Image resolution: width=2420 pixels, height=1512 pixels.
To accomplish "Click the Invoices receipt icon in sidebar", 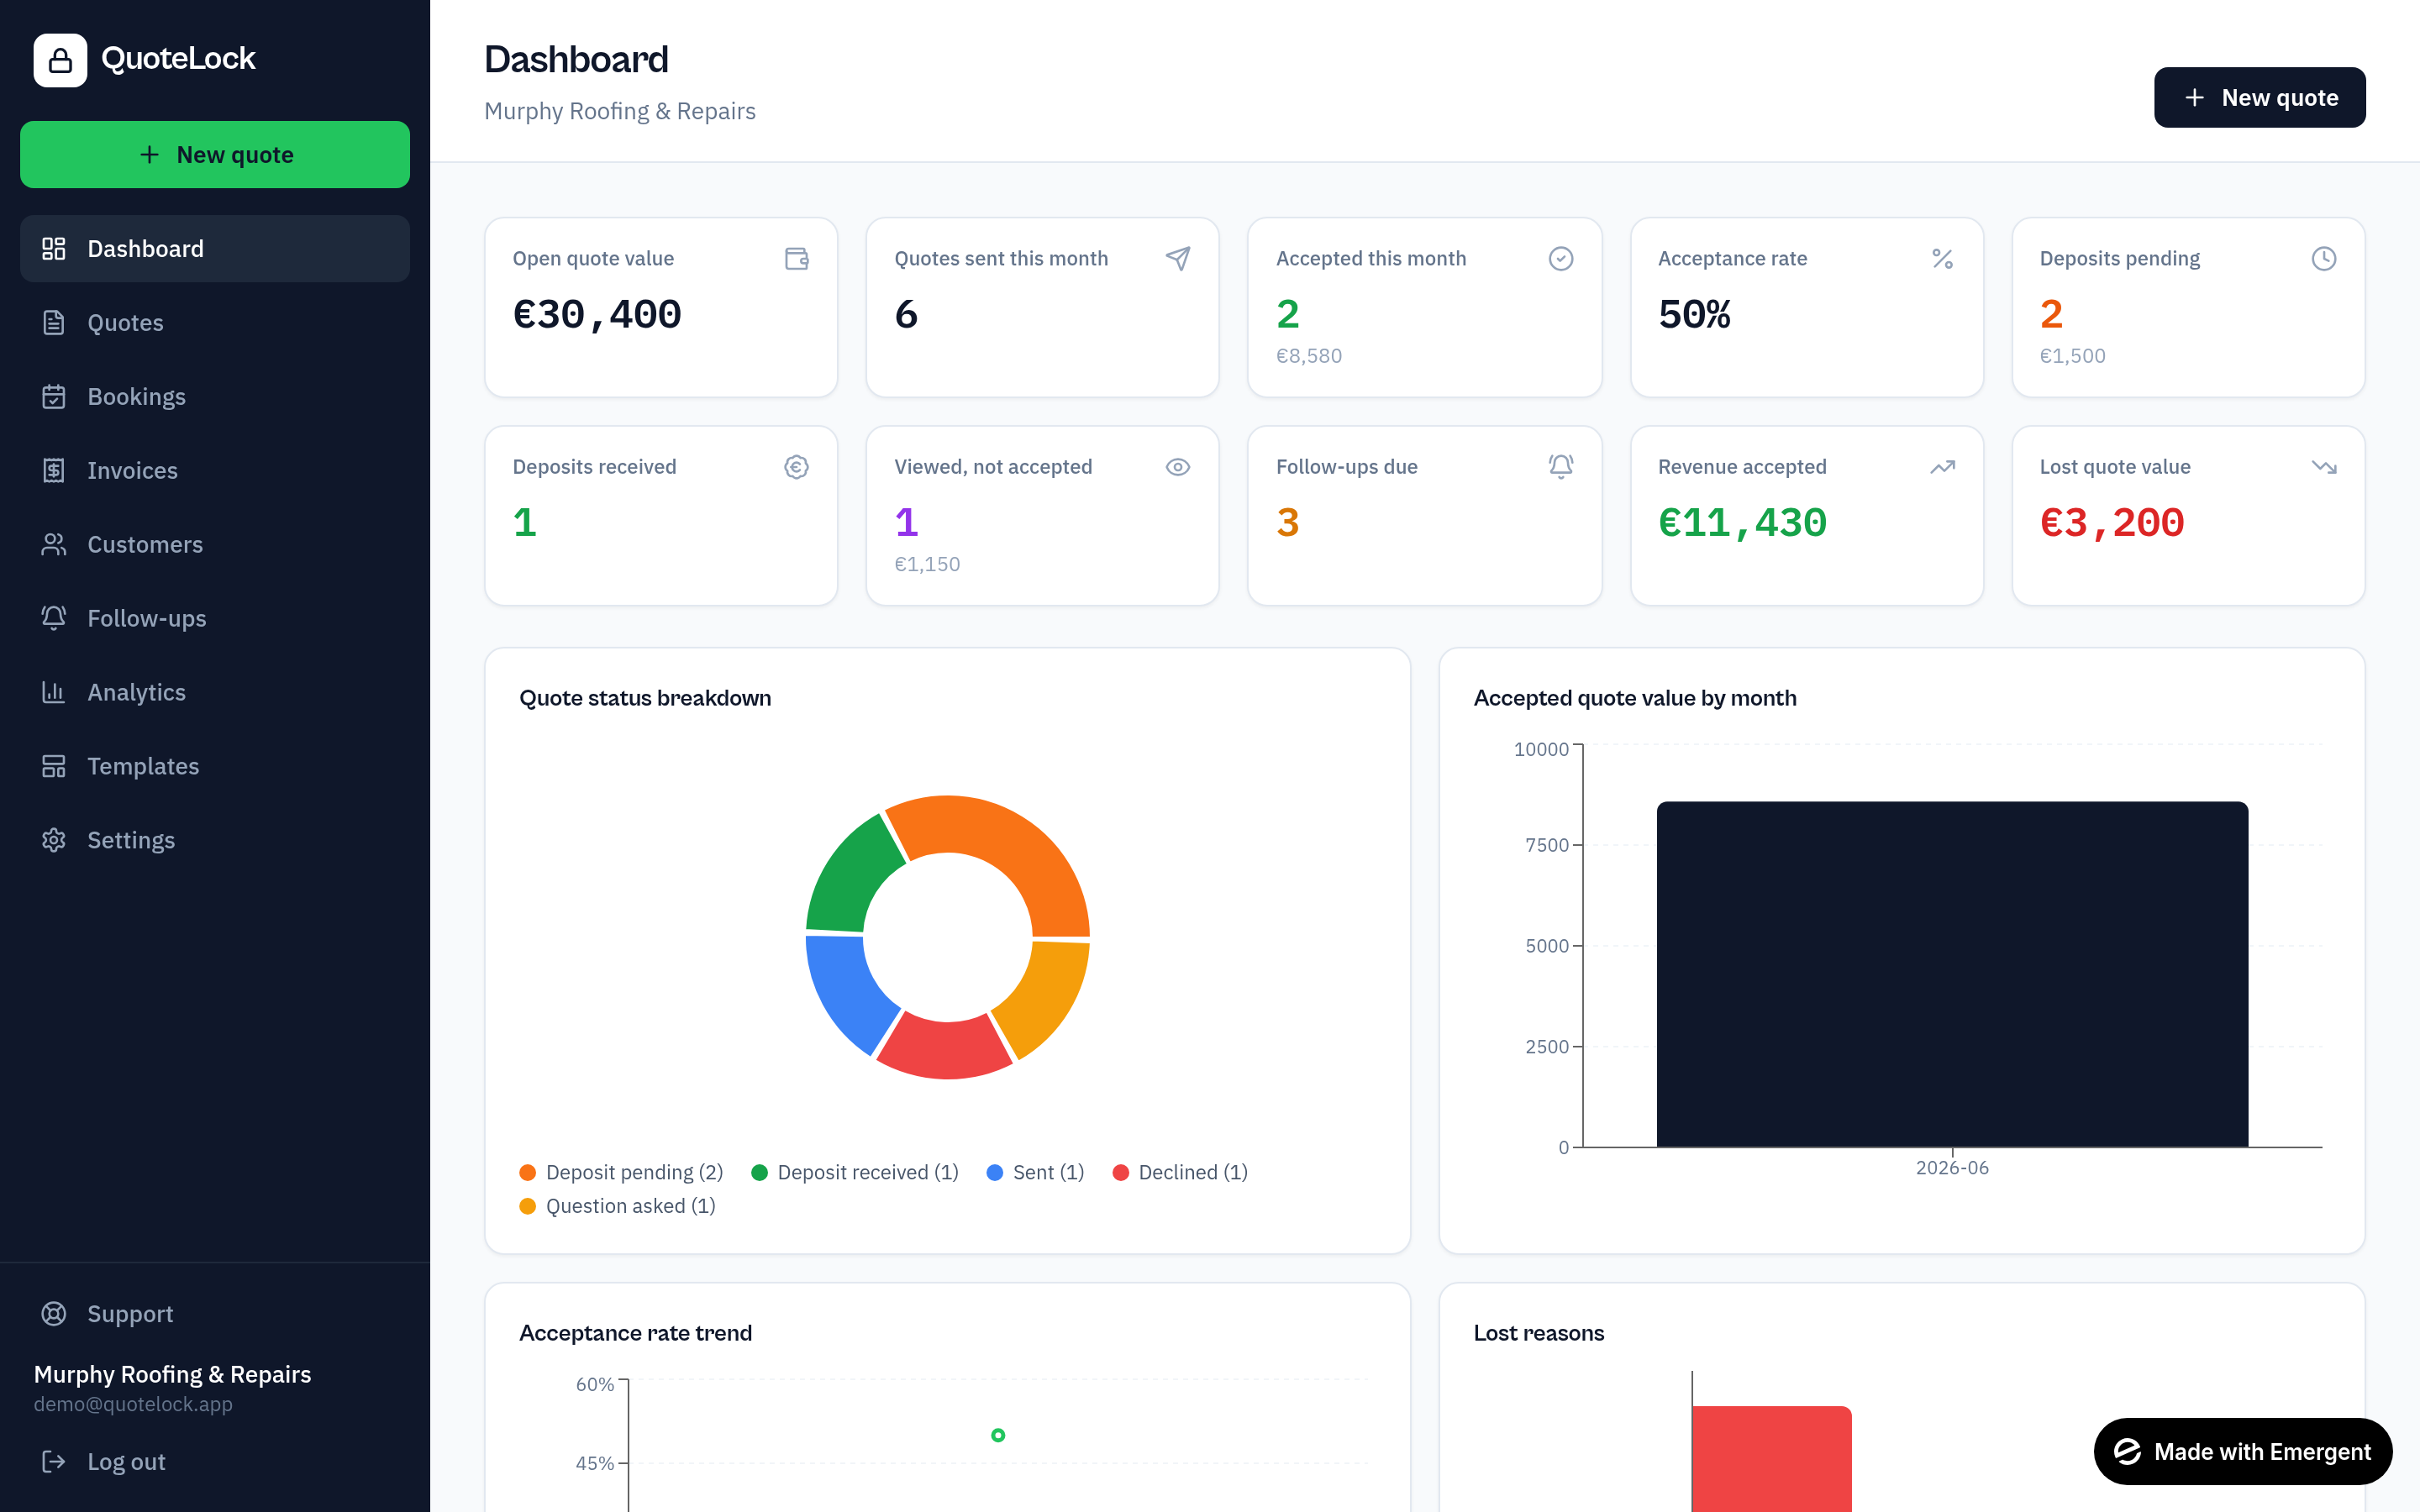I will 54,470.
